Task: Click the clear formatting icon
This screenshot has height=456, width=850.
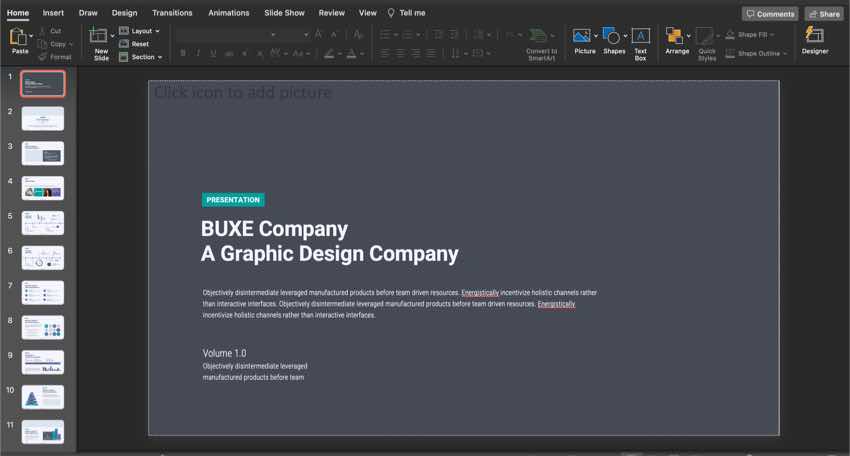Action: tap(358, 35)
